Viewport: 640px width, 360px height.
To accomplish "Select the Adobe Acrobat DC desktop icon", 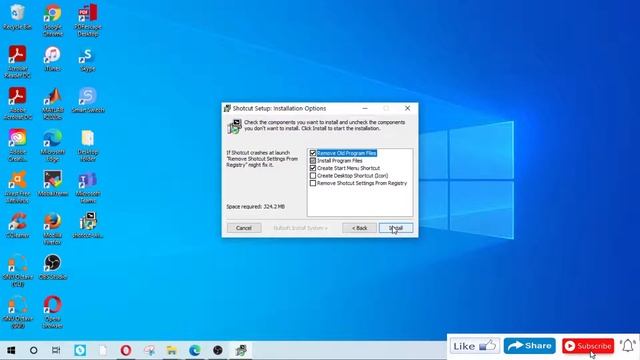I will click(x=17, y=104).
